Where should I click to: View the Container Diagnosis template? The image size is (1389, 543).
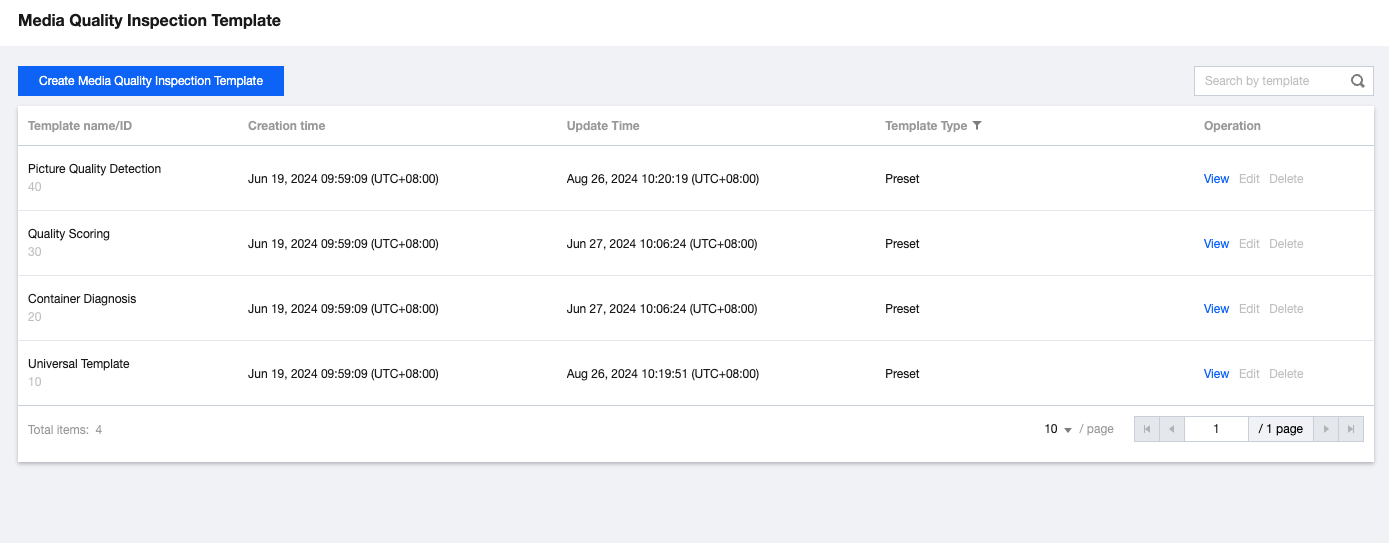1216,309
